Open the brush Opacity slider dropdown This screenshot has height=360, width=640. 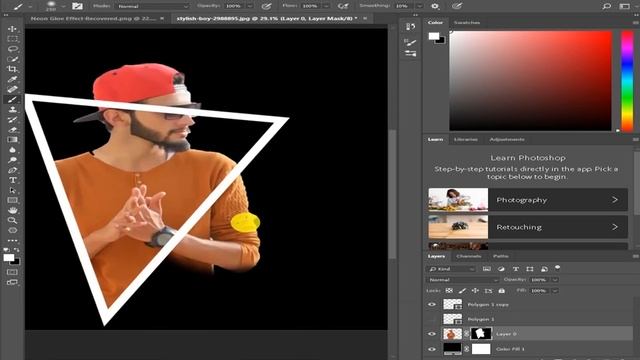point(249,6)
